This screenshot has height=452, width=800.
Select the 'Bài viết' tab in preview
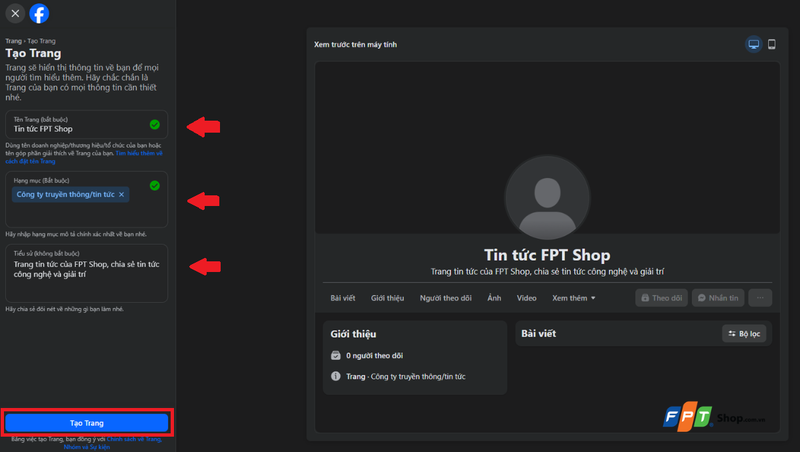tap(343, 298)
